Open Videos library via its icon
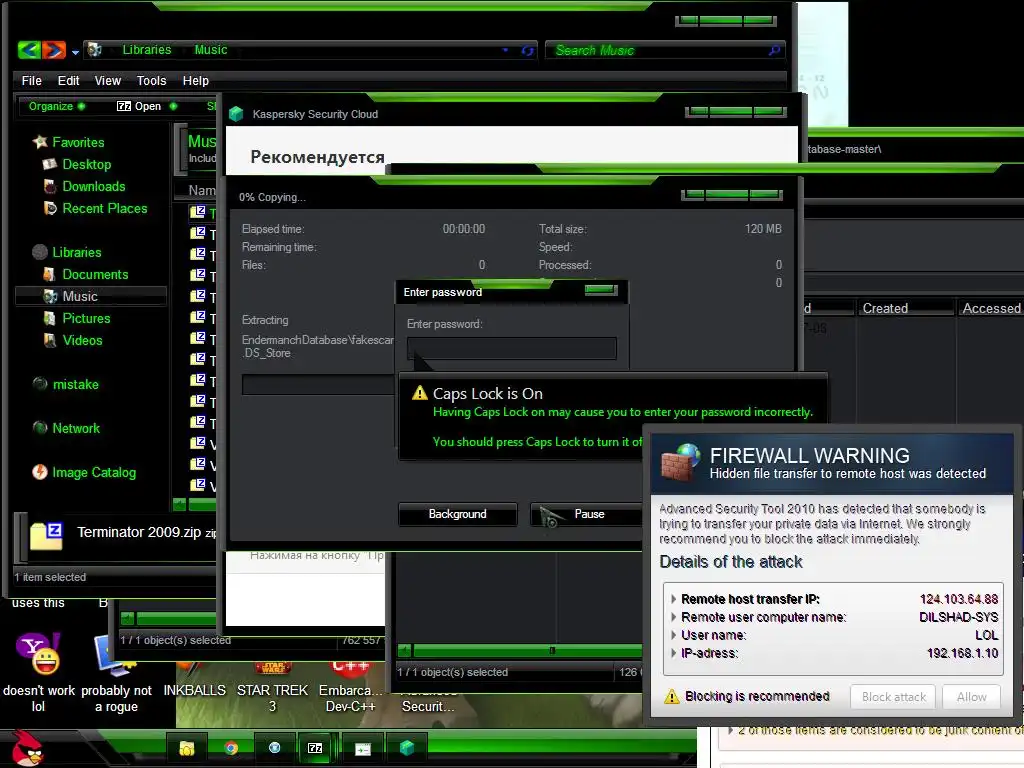Screen dimensions: 1024x768 tap(50, 340)
